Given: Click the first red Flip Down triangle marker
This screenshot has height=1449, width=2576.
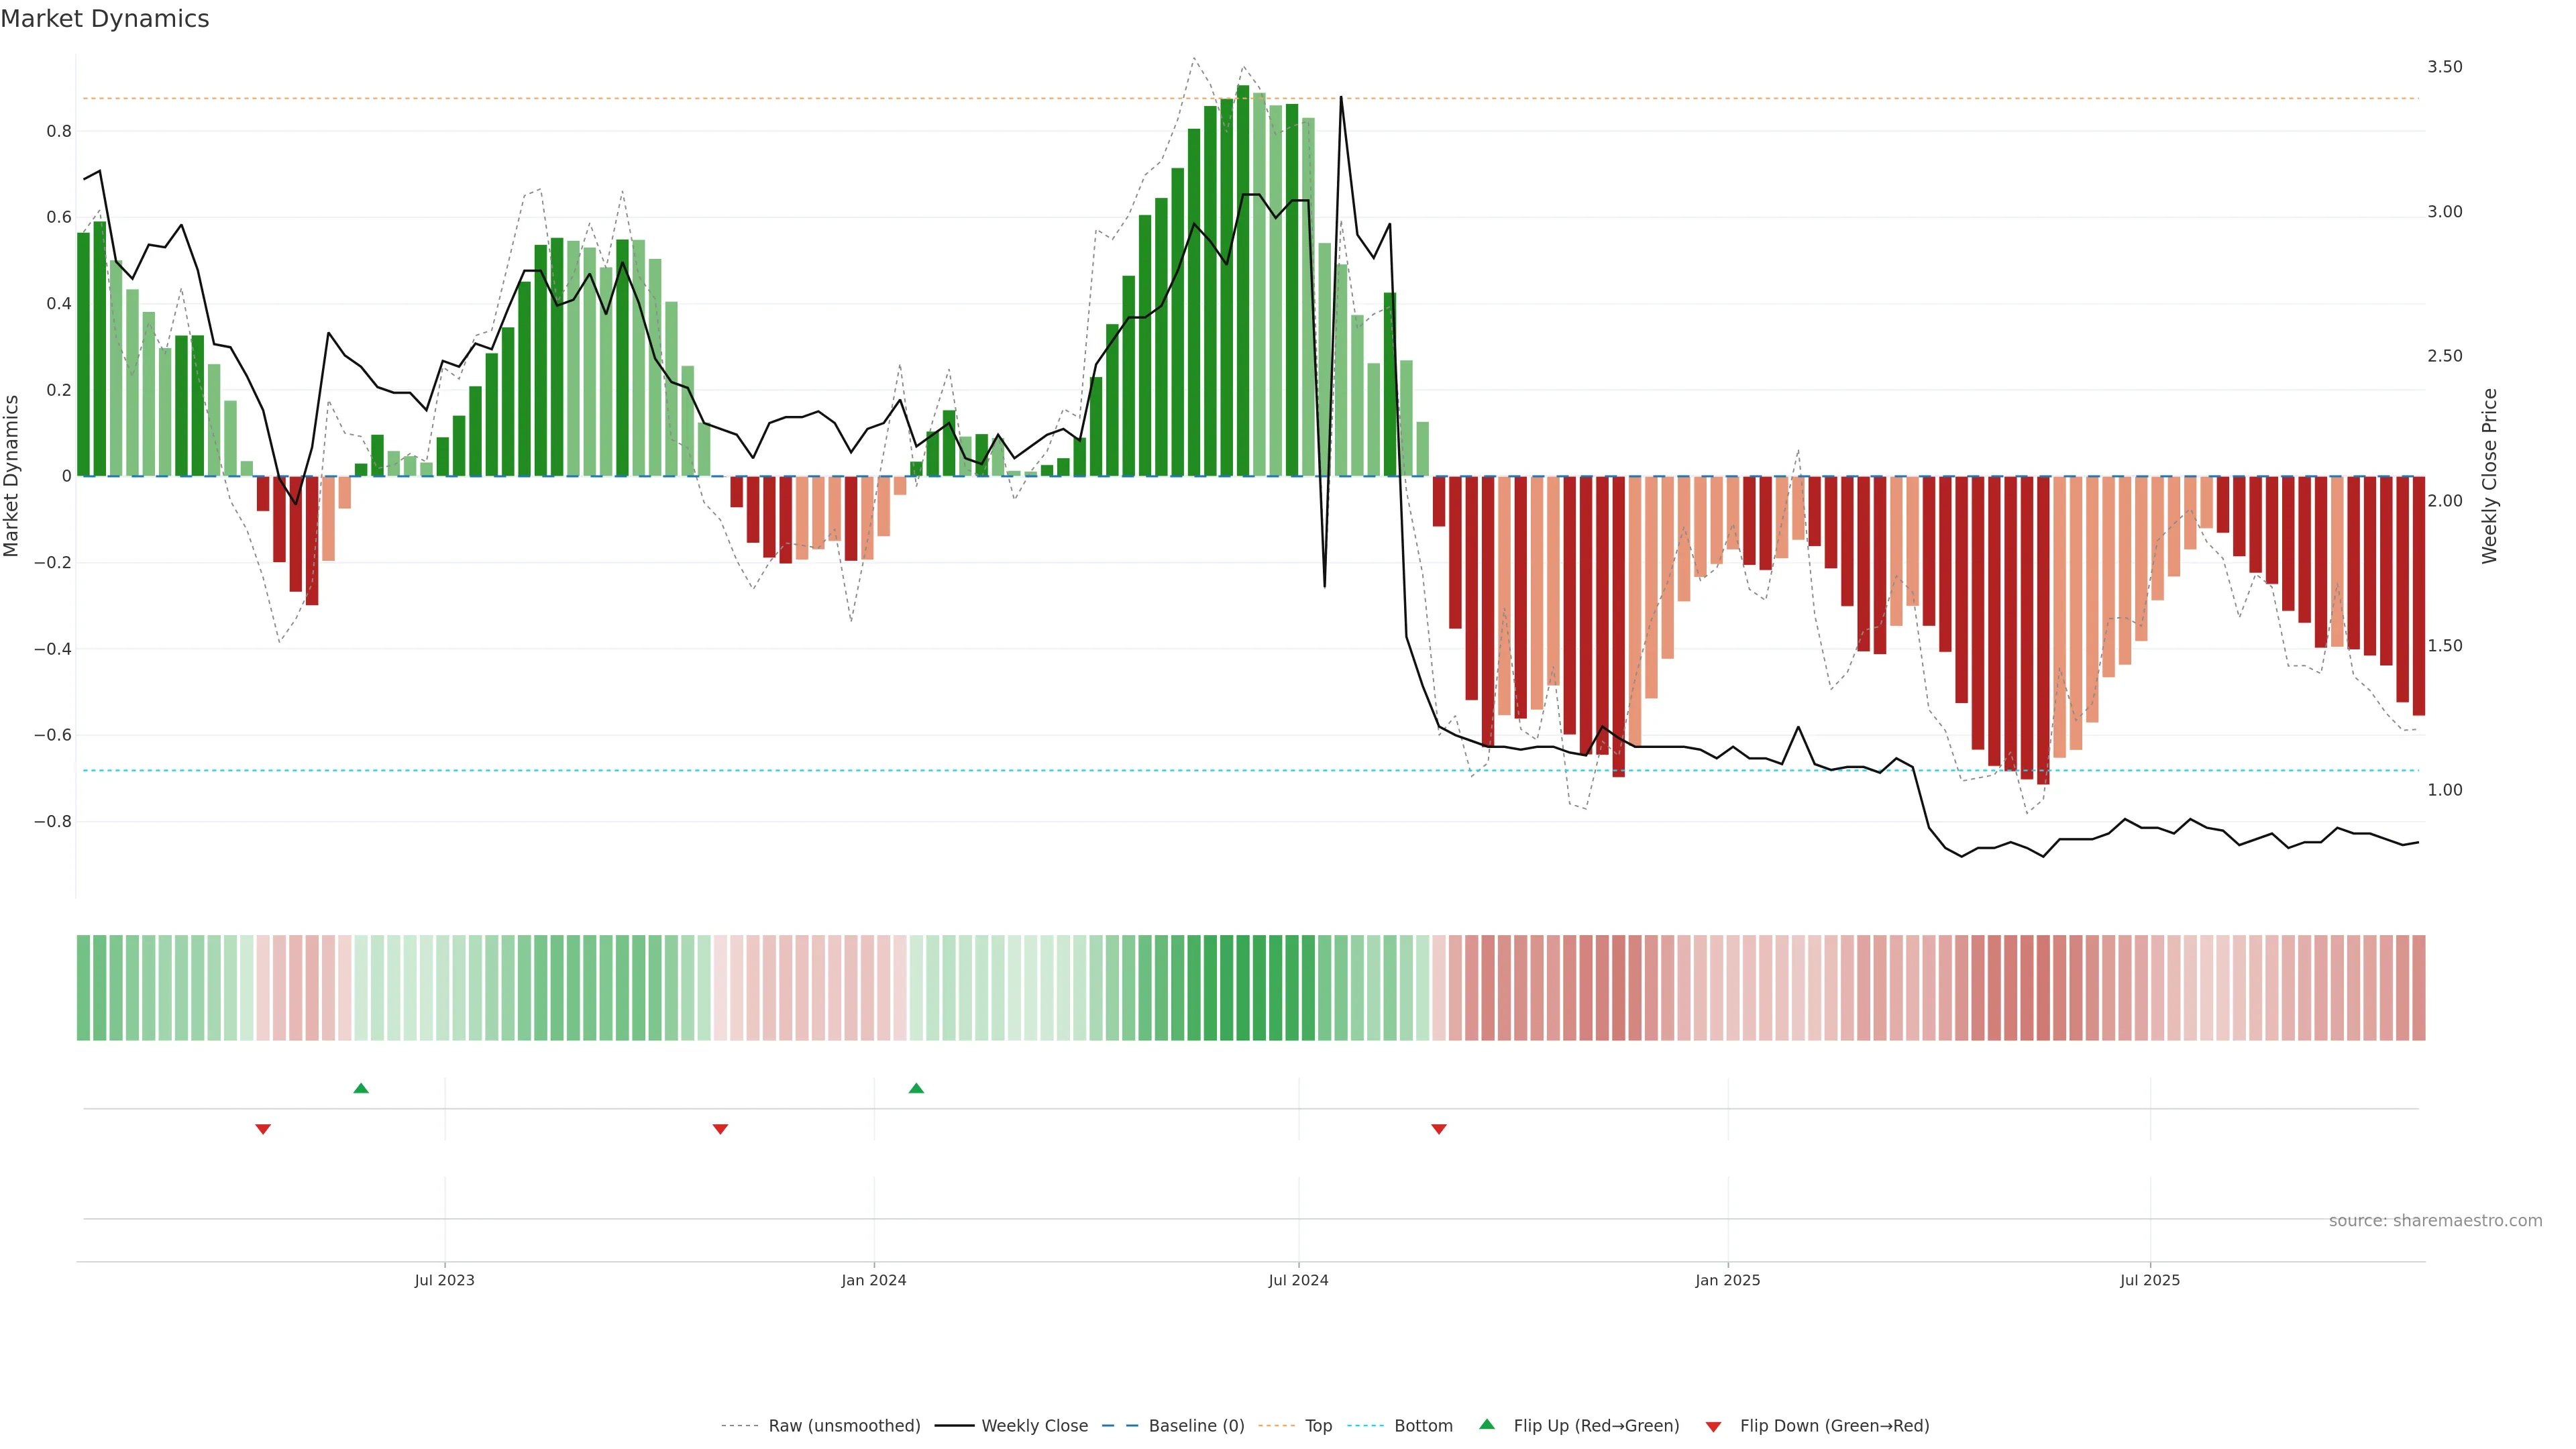Looking at the screenshot, I should (263, 1129).
